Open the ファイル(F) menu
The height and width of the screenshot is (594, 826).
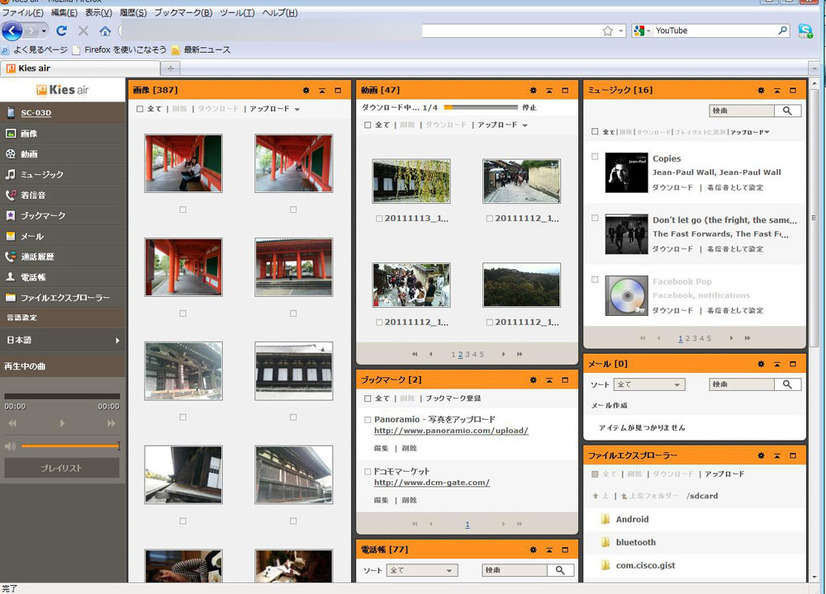(23, 13)
